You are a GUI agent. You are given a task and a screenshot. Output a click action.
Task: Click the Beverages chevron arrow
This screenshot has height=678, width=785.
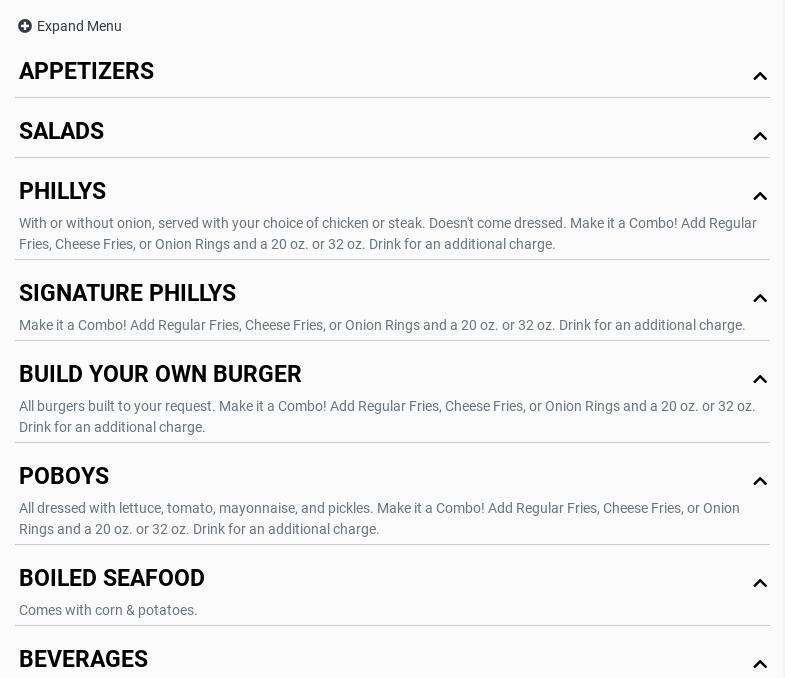[x=760, y=664]
